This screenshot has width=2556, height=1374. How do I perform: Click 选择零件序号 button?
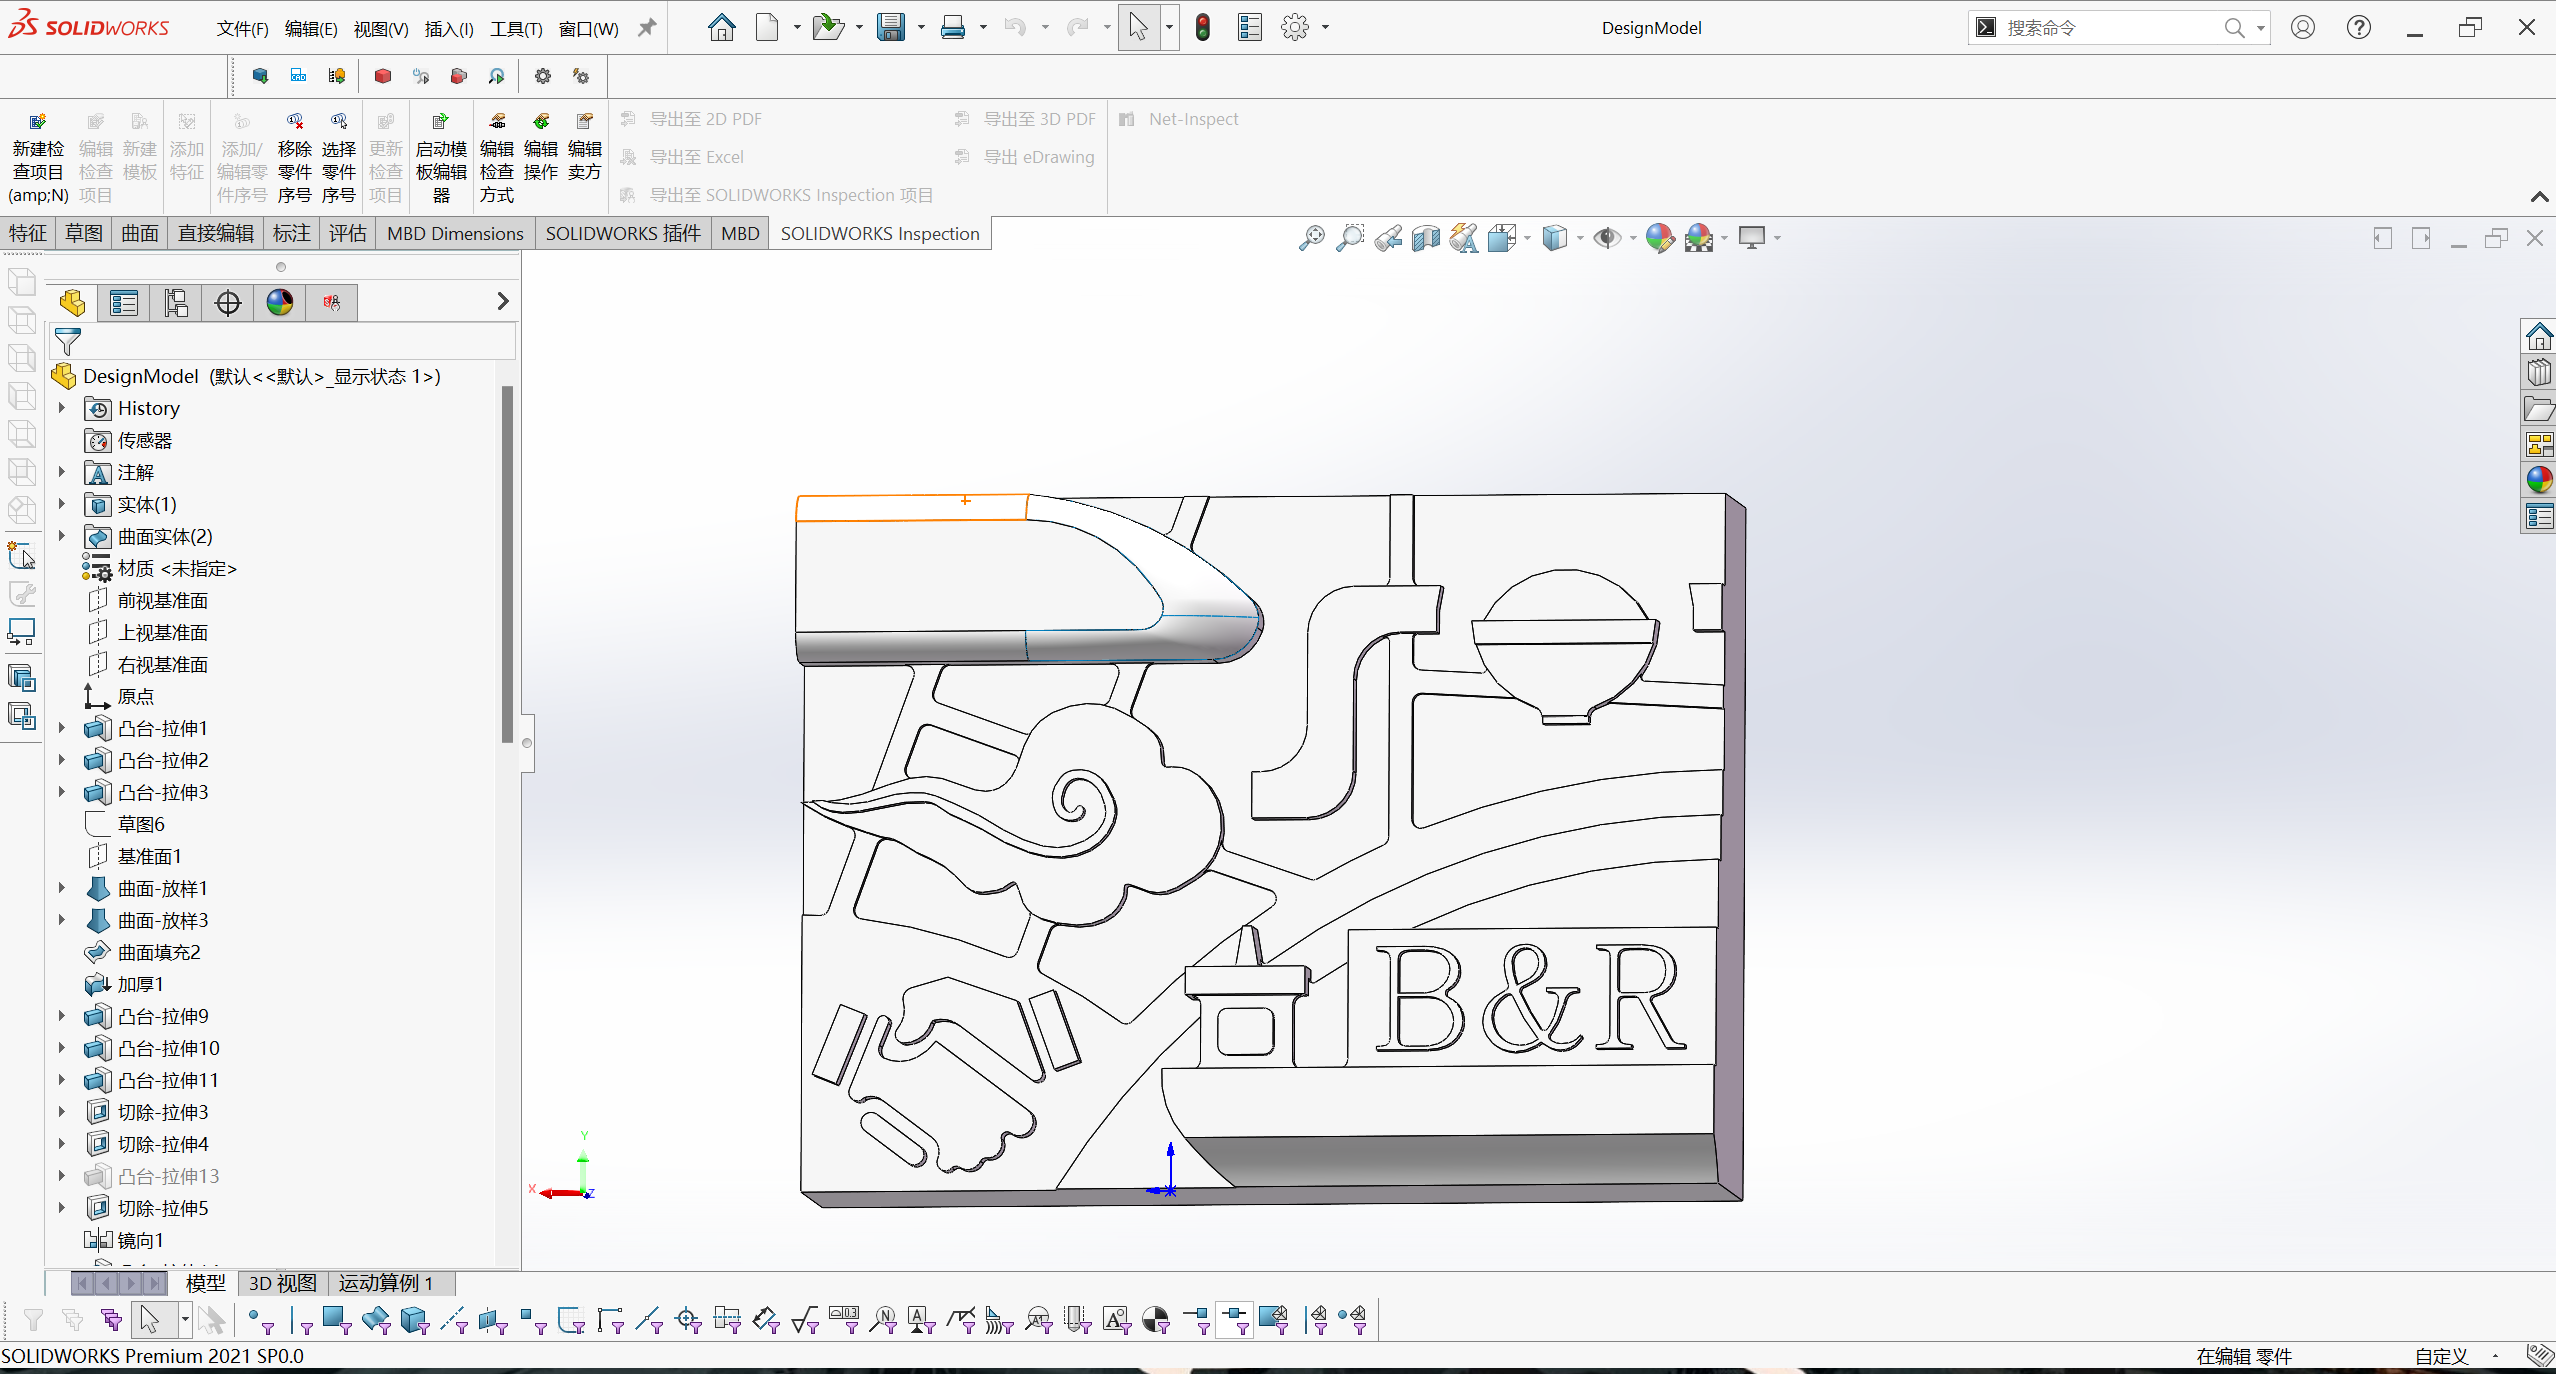pyautogui.click(x=339, y=158)
